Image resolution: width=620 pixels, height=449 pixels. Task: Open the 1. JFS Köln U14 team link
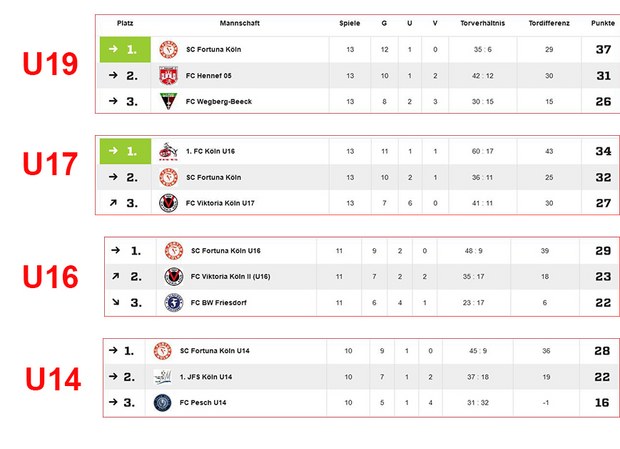206,376
